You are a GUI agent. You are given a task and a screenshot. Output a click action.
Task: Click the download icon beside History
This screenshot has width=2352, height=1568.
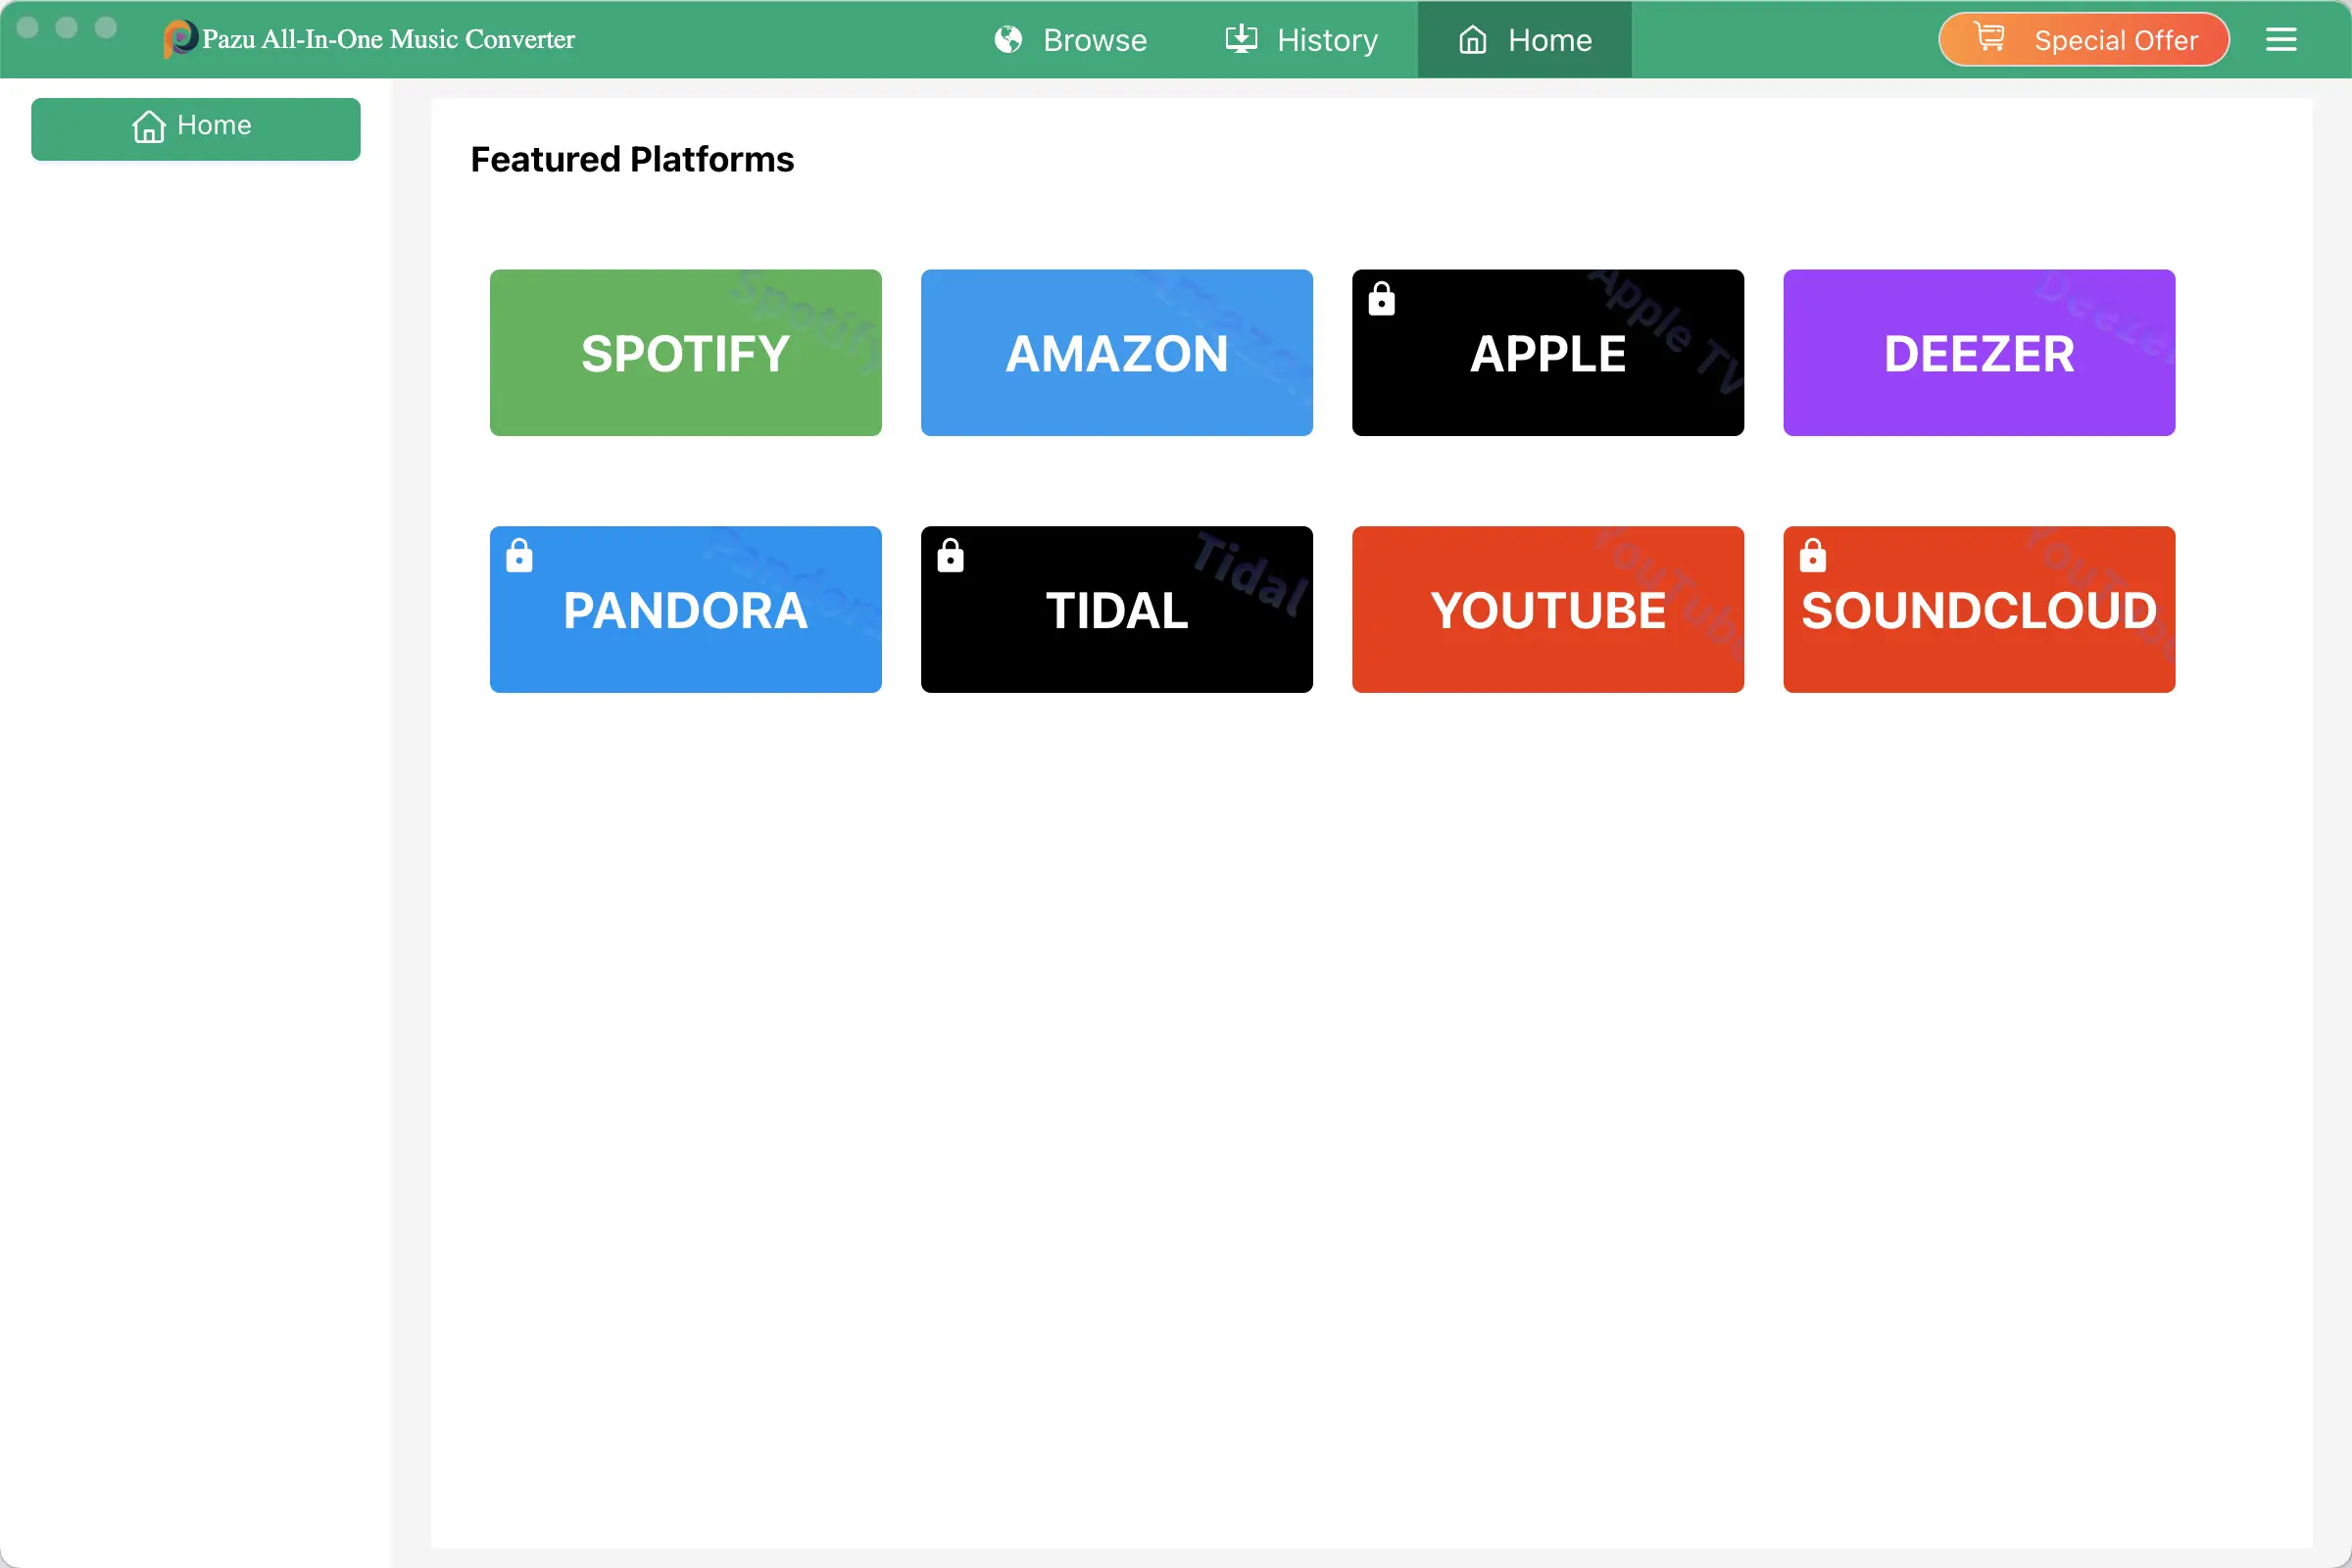[x=1241, y=39]
